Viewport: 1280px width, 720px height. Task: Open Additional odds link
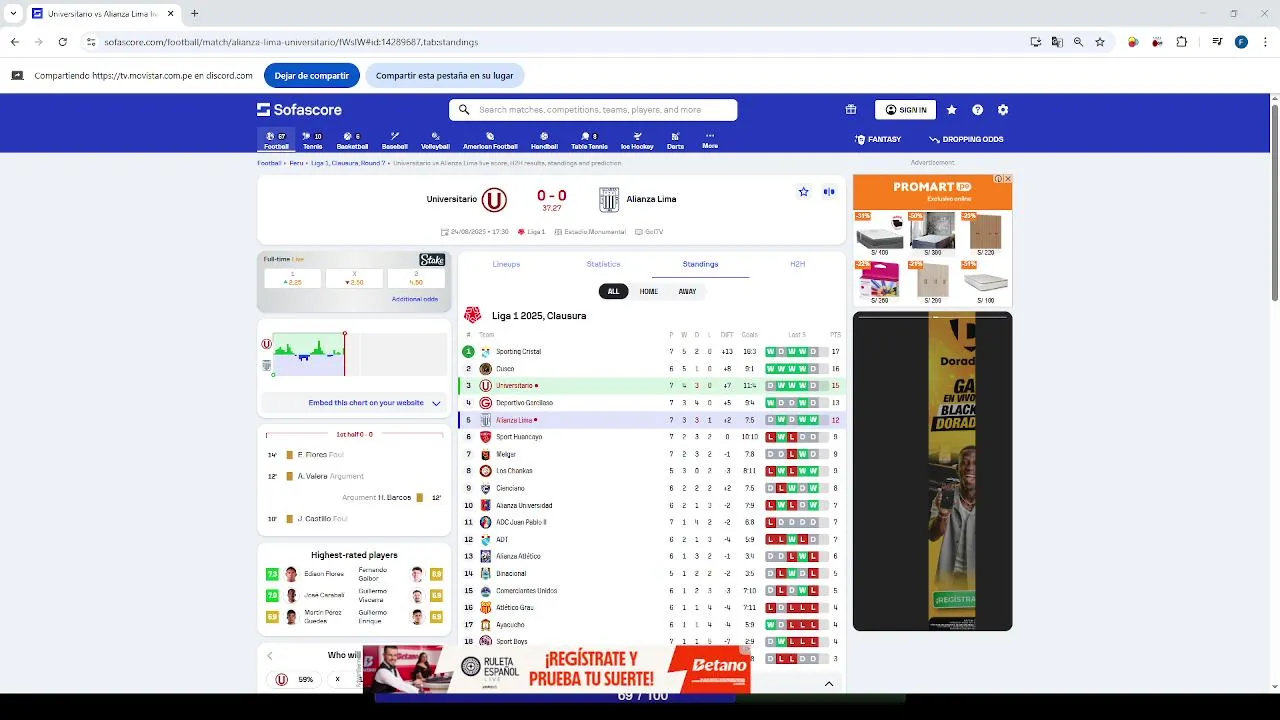[415, 299]
